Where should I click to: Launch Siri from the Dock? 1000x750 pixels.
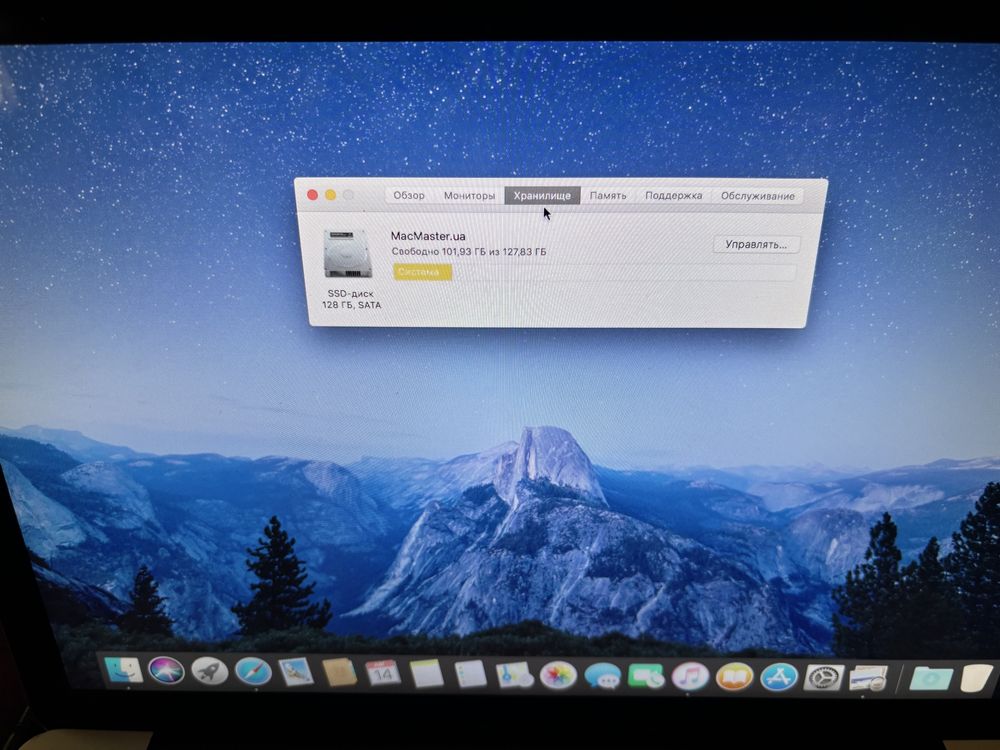166,671
